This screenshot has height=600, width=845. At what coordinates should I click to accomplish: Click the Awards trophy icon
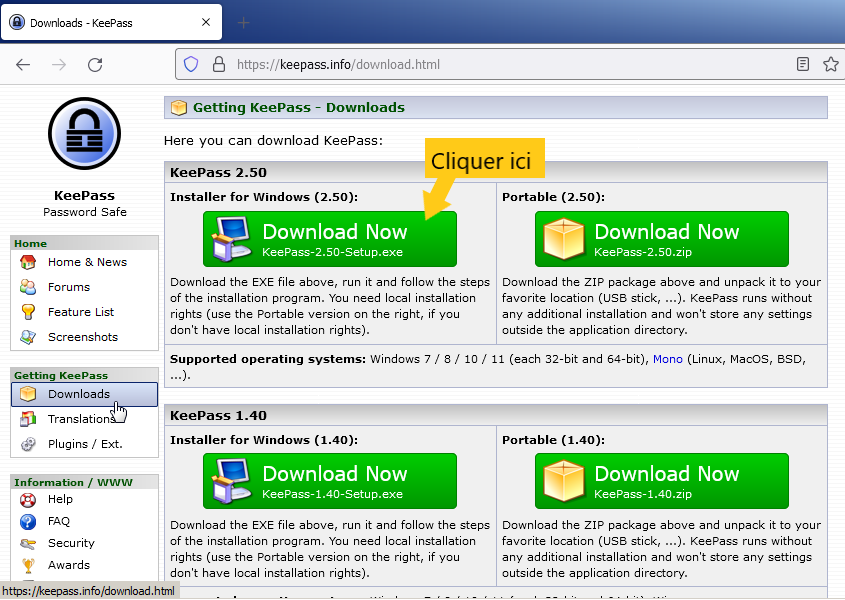tap(28, 565)
